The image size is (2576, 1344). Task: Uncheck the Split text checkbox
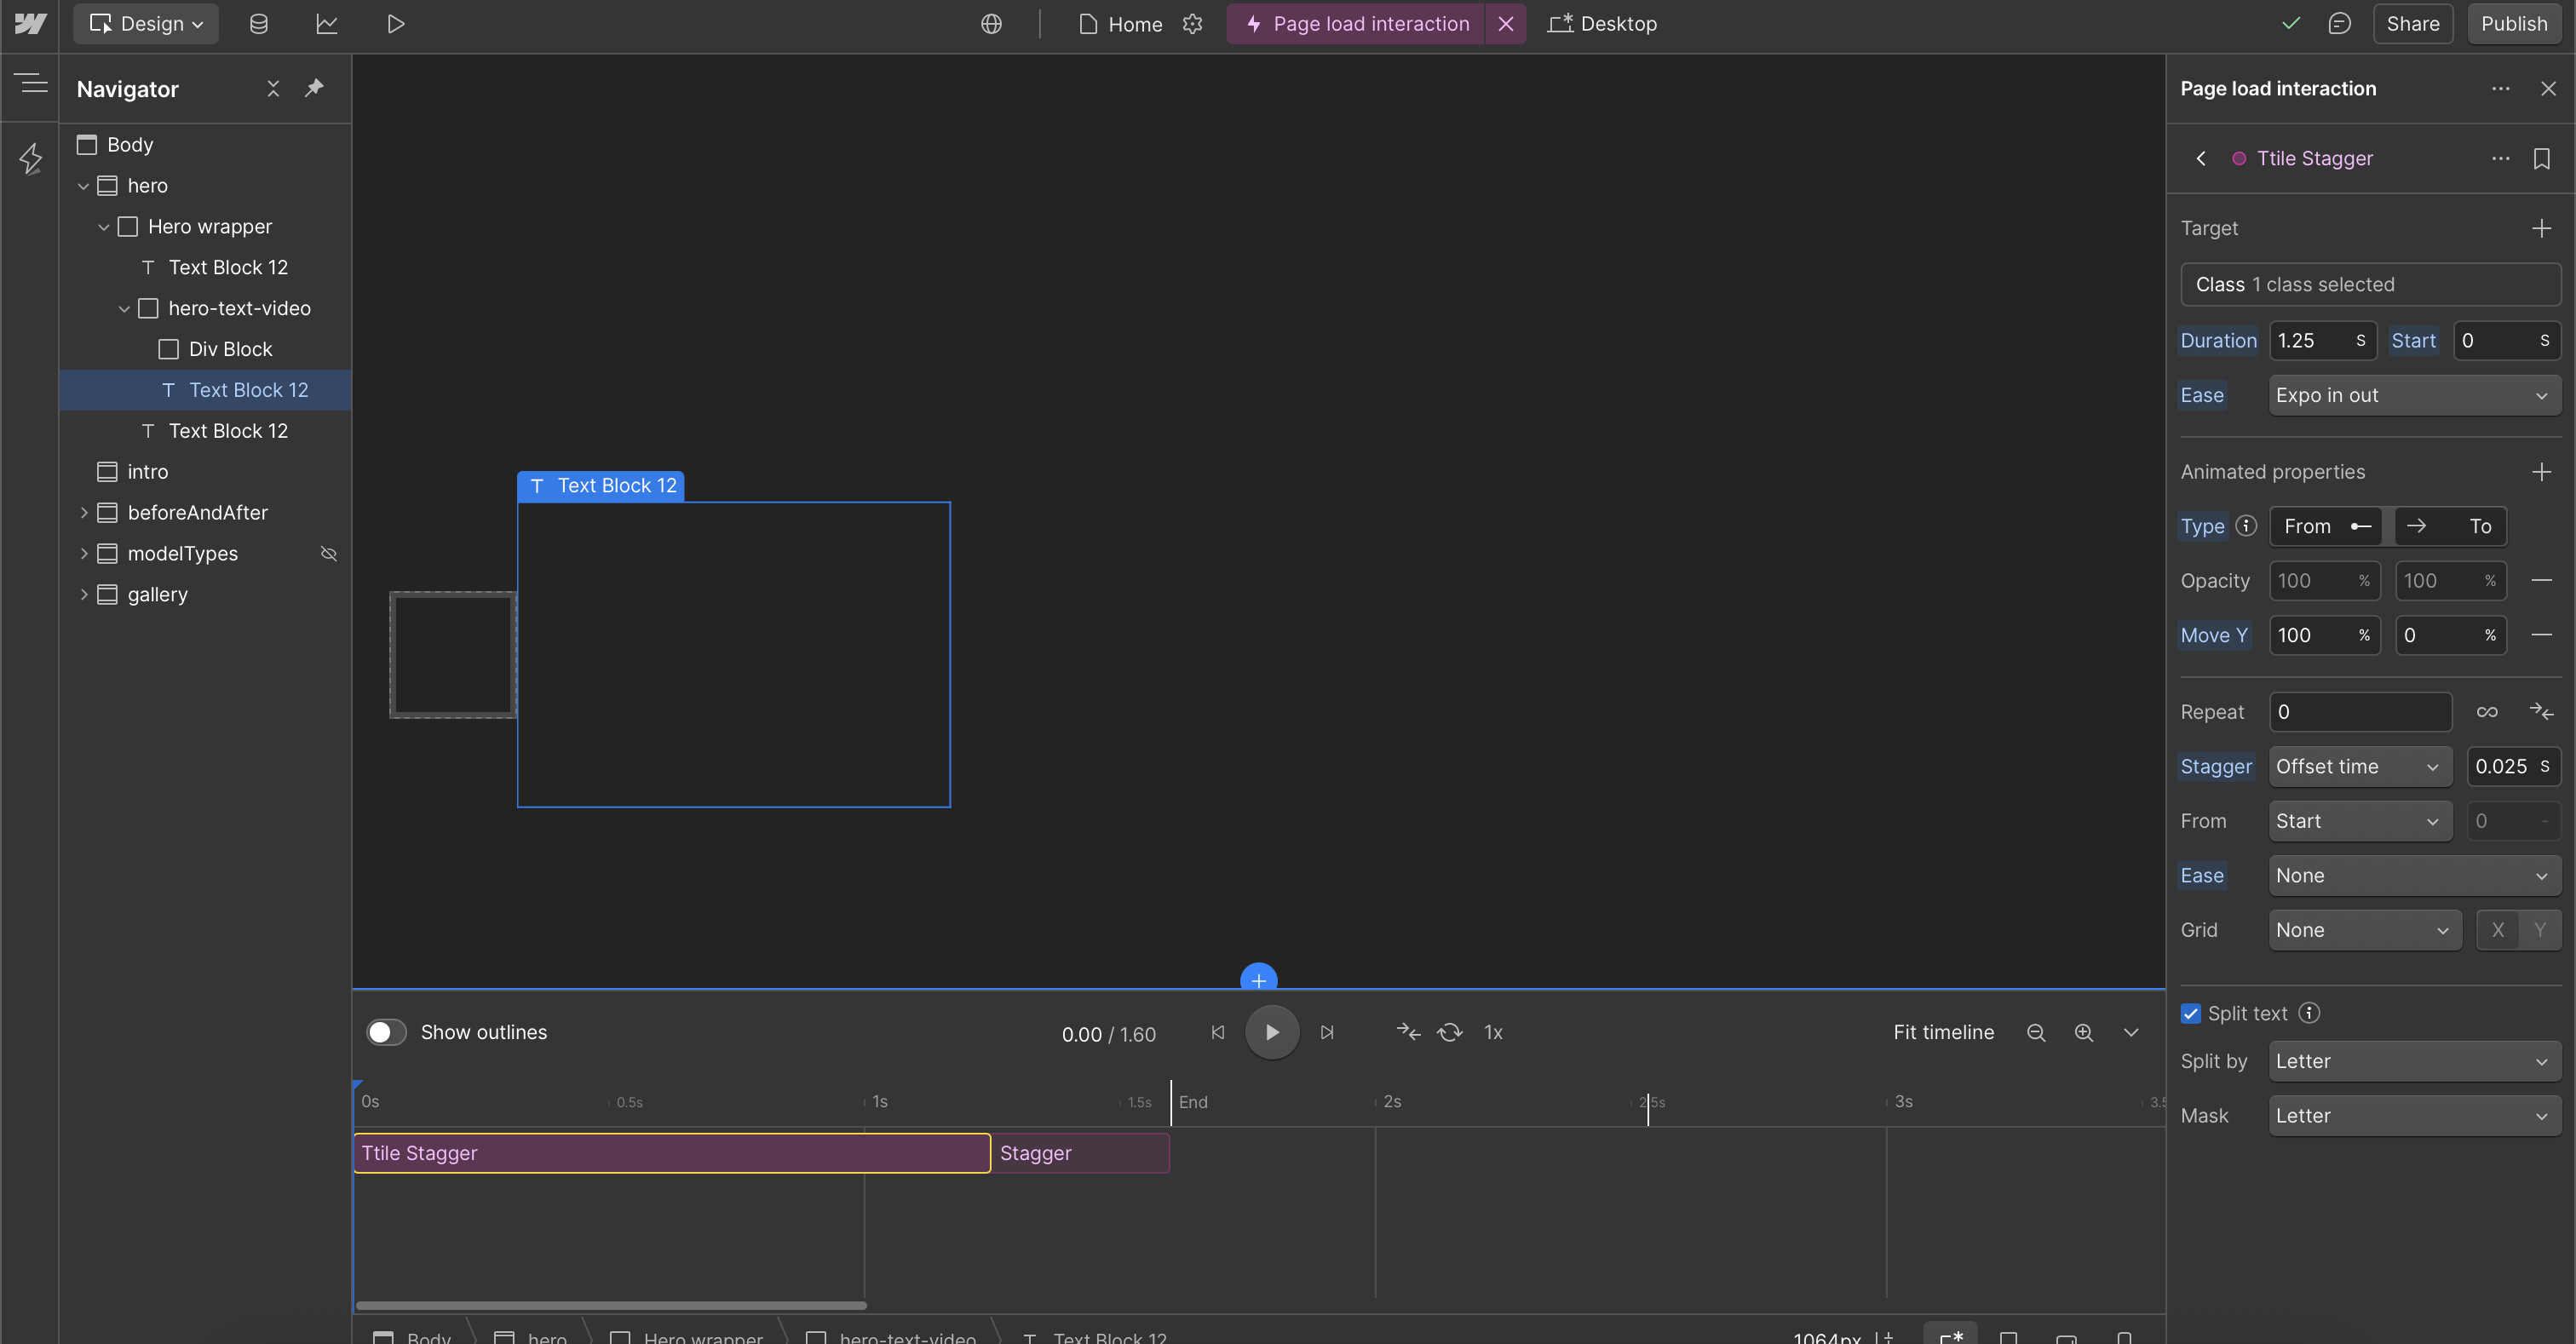pos(2191,1013)
